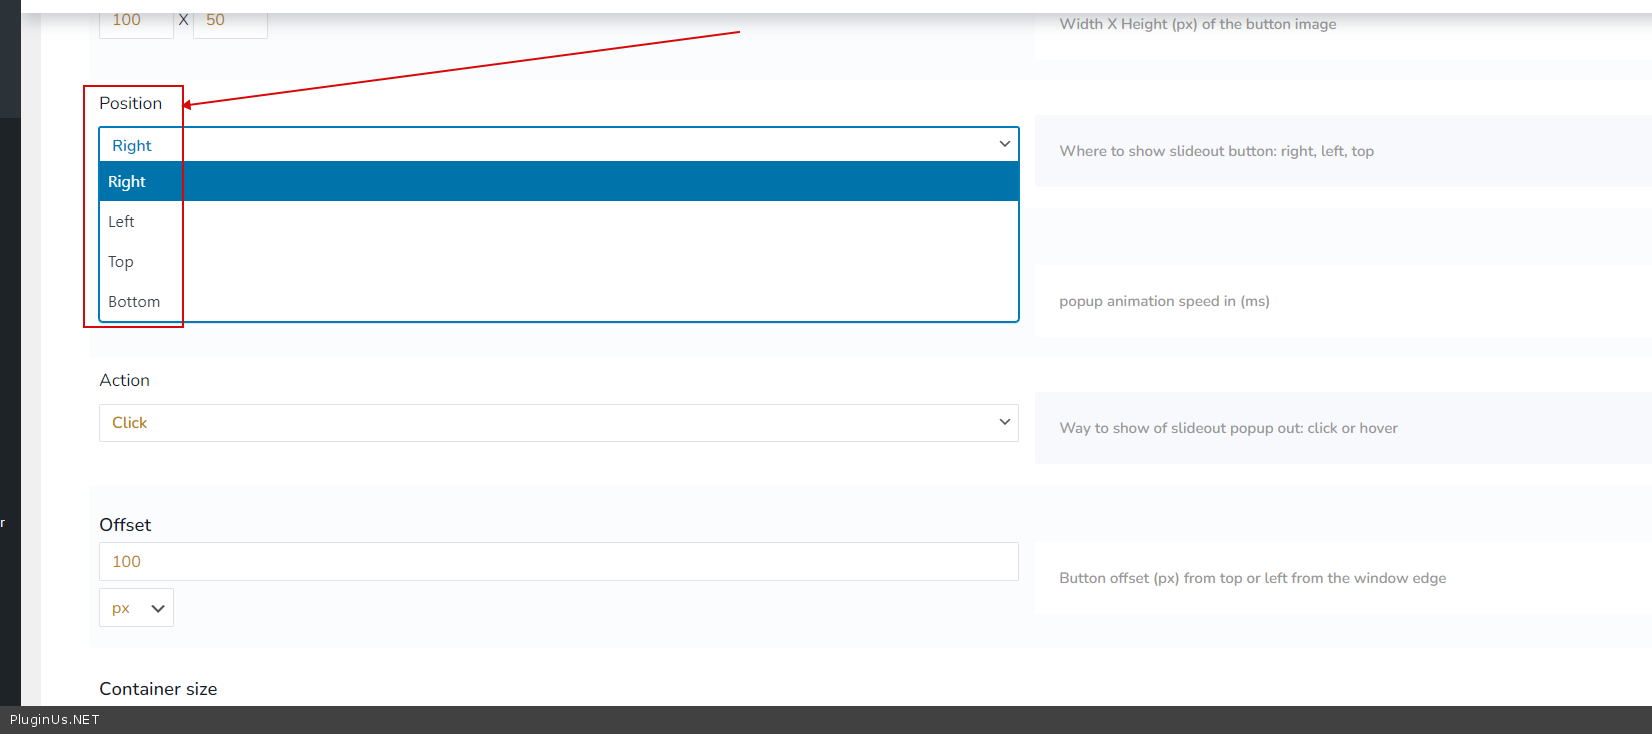Screen dimensions: 1652x734
Task: Click the Position field label
Action: (x=130, y=103)
